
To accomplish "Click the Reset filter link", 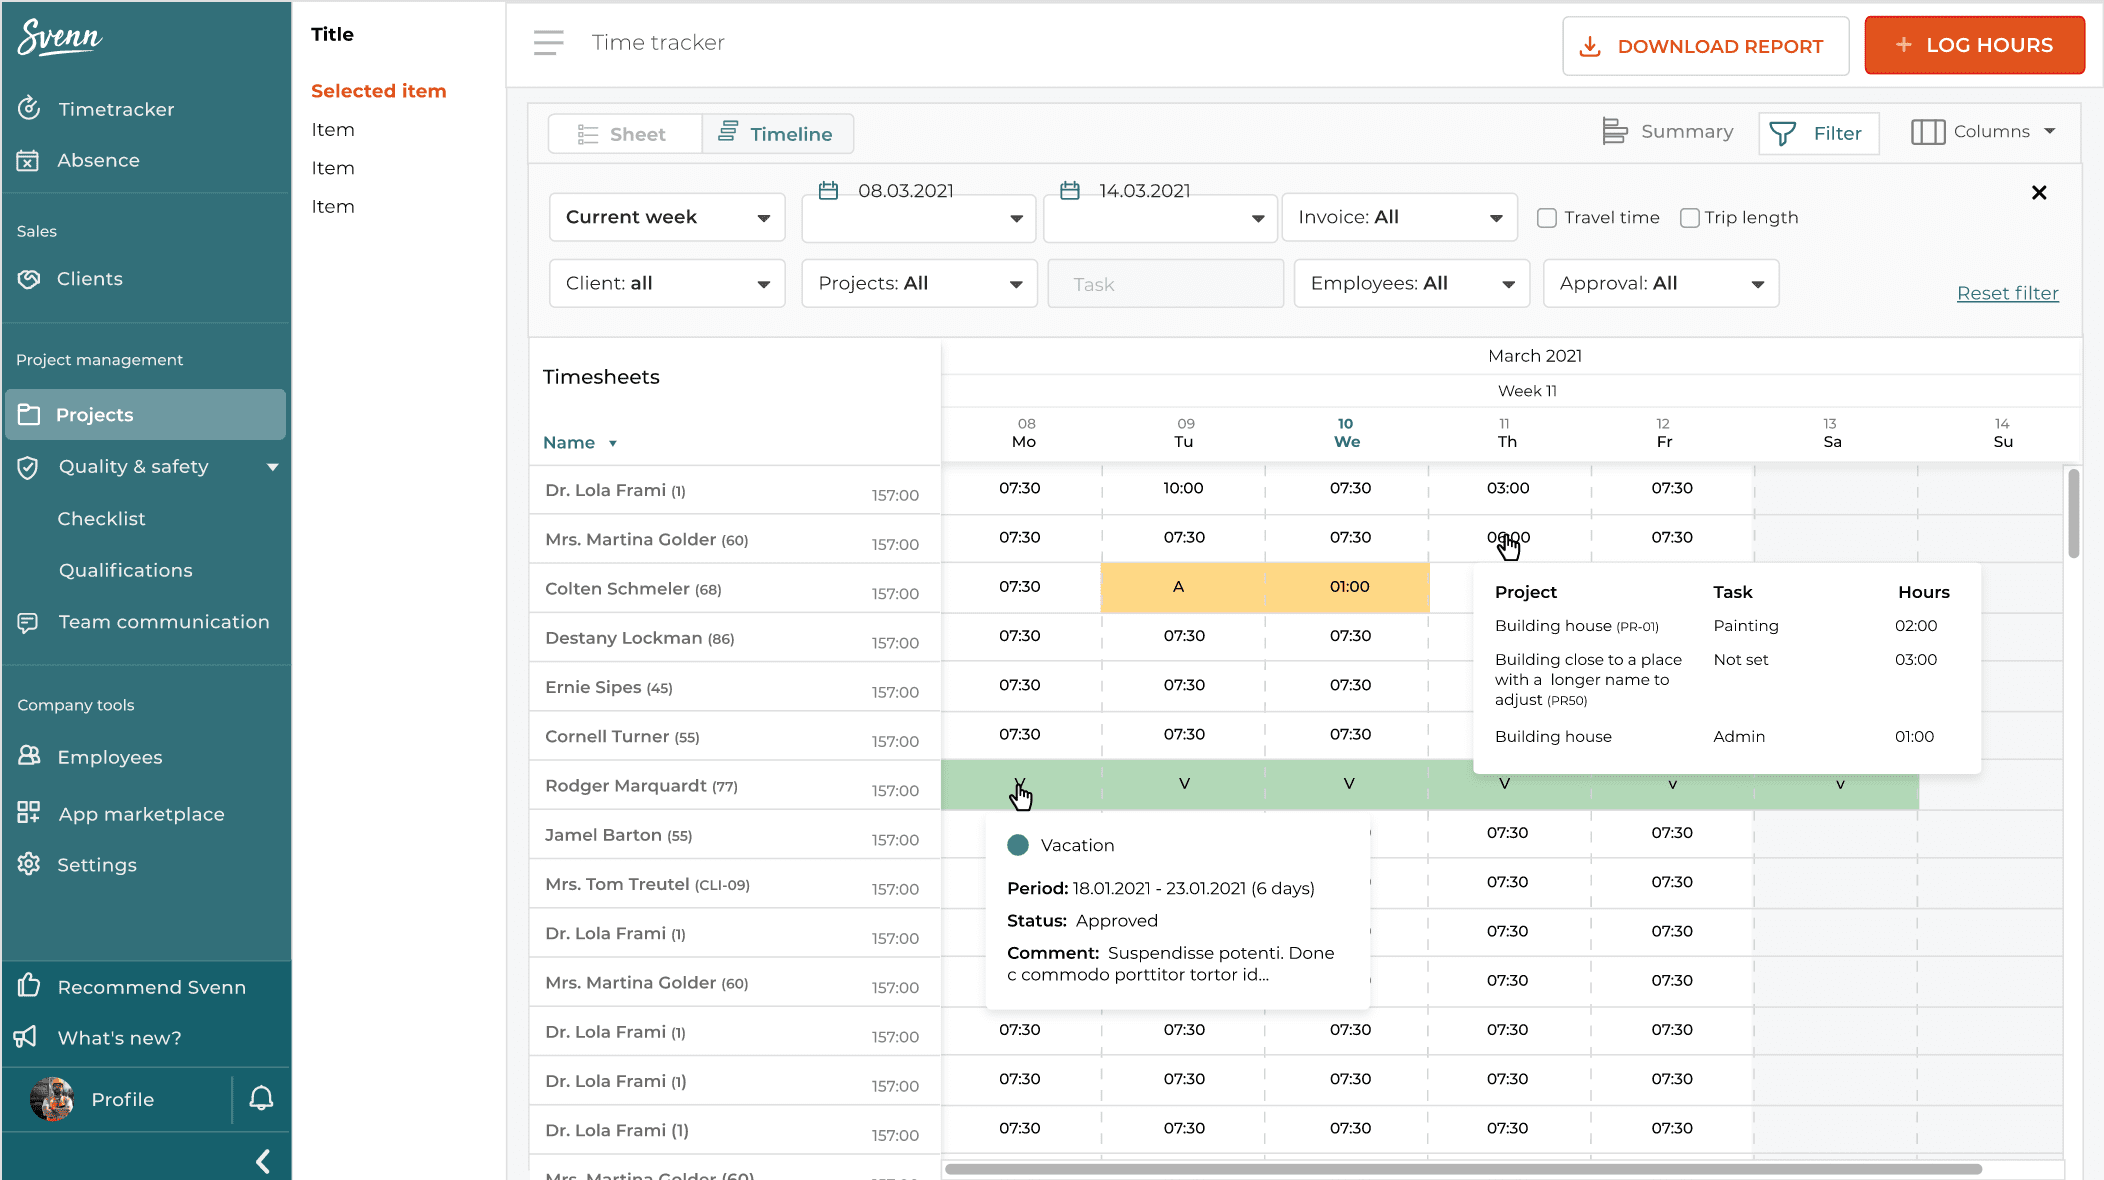I will tap(2008, 292).
